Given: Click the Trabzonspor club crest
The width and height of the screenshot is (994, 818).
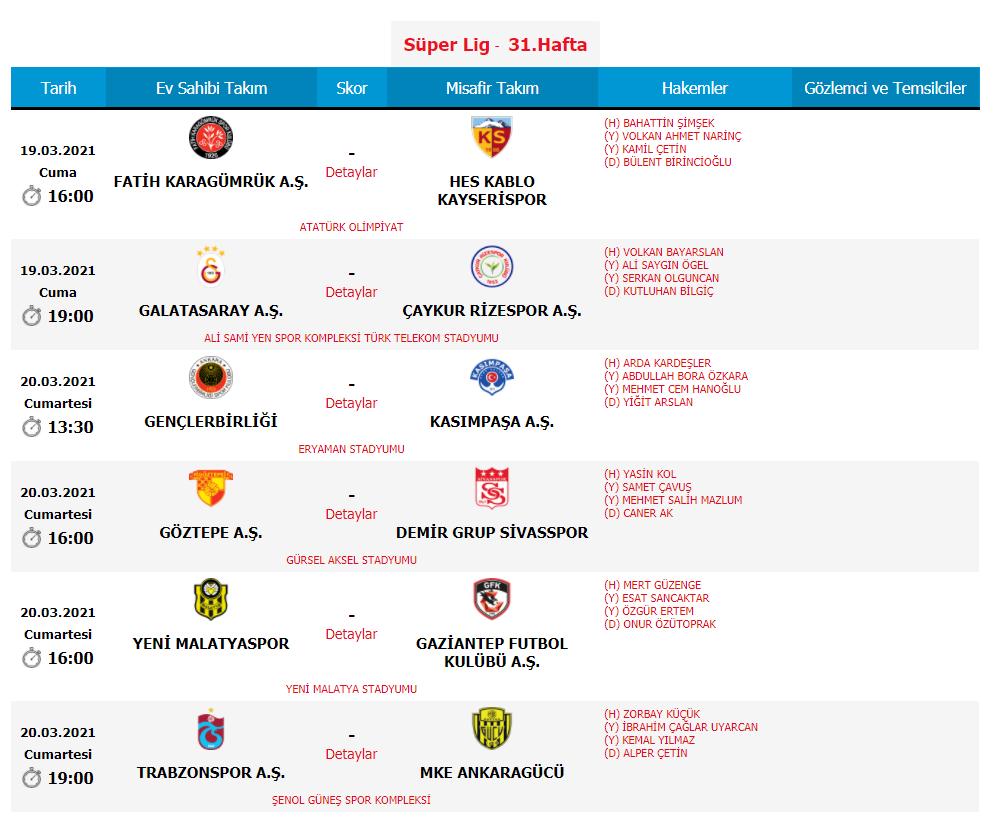Looking at the screenshot, I should click(210, 729).
